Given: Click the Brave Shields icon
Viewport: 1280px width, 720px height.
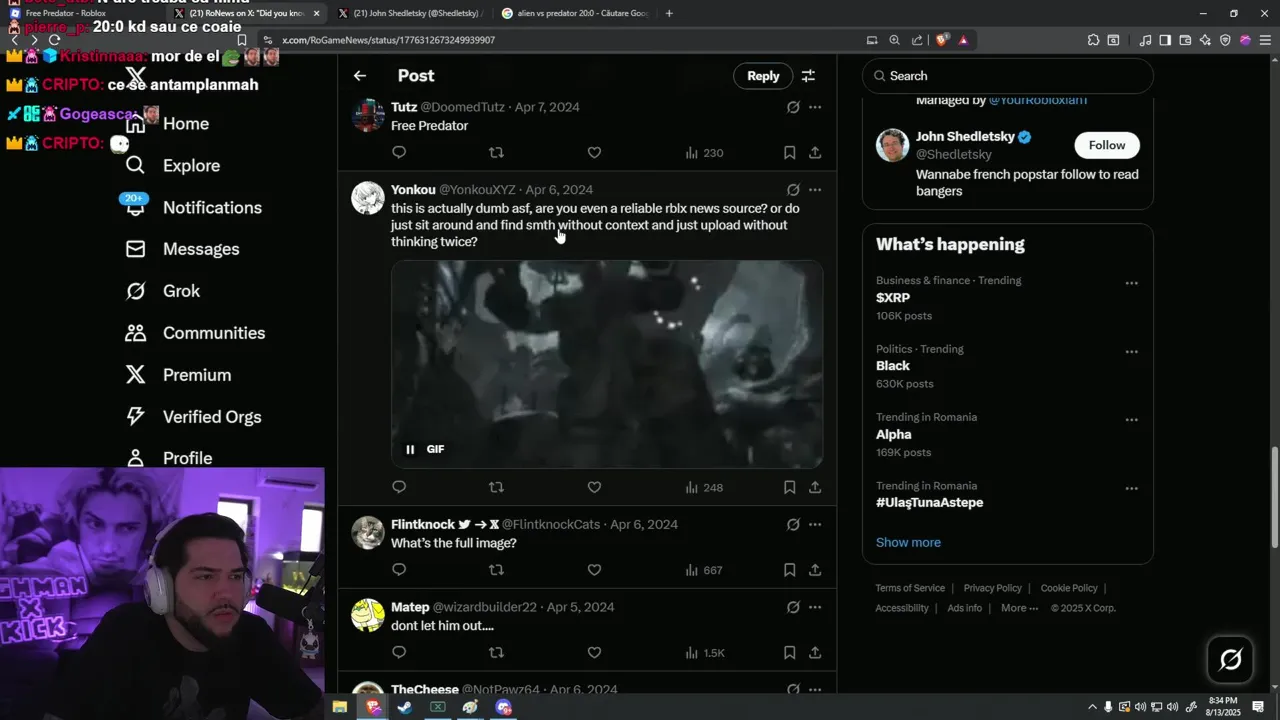Looking at the screenshot, I should click(941, 40).
